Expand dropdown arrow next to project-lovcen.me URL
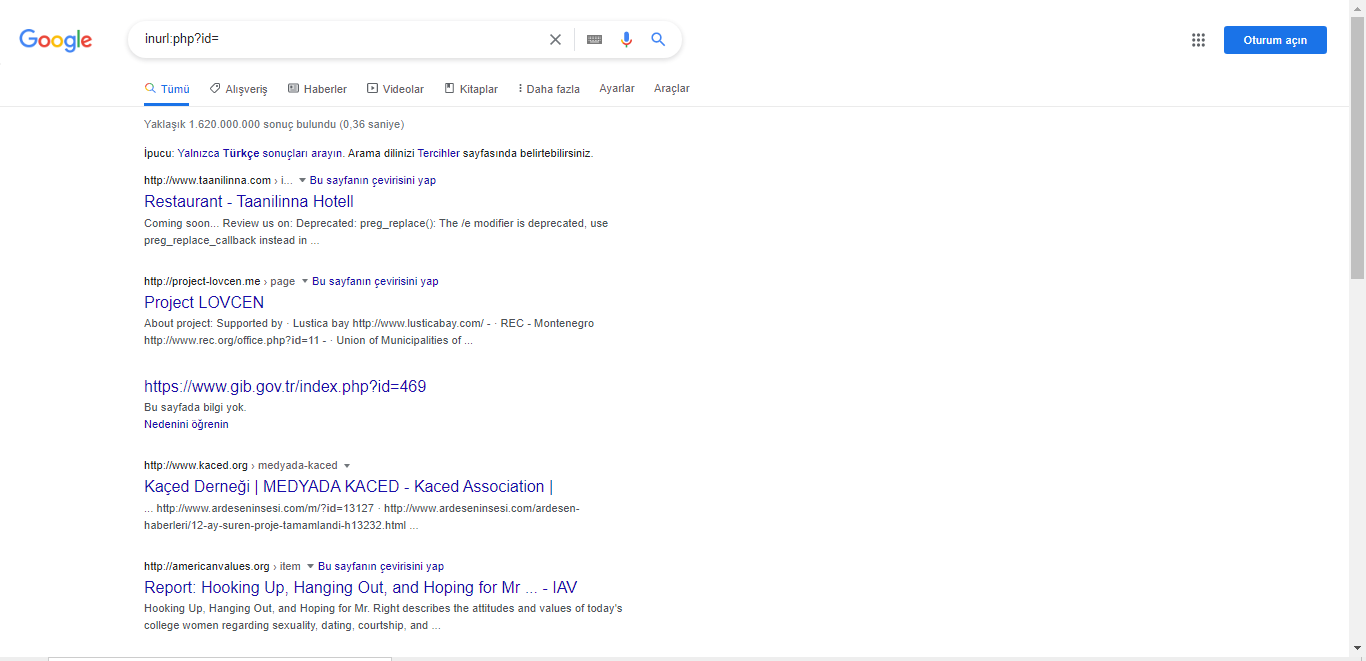Screen dimensions: 1366x661 [304, 282]
